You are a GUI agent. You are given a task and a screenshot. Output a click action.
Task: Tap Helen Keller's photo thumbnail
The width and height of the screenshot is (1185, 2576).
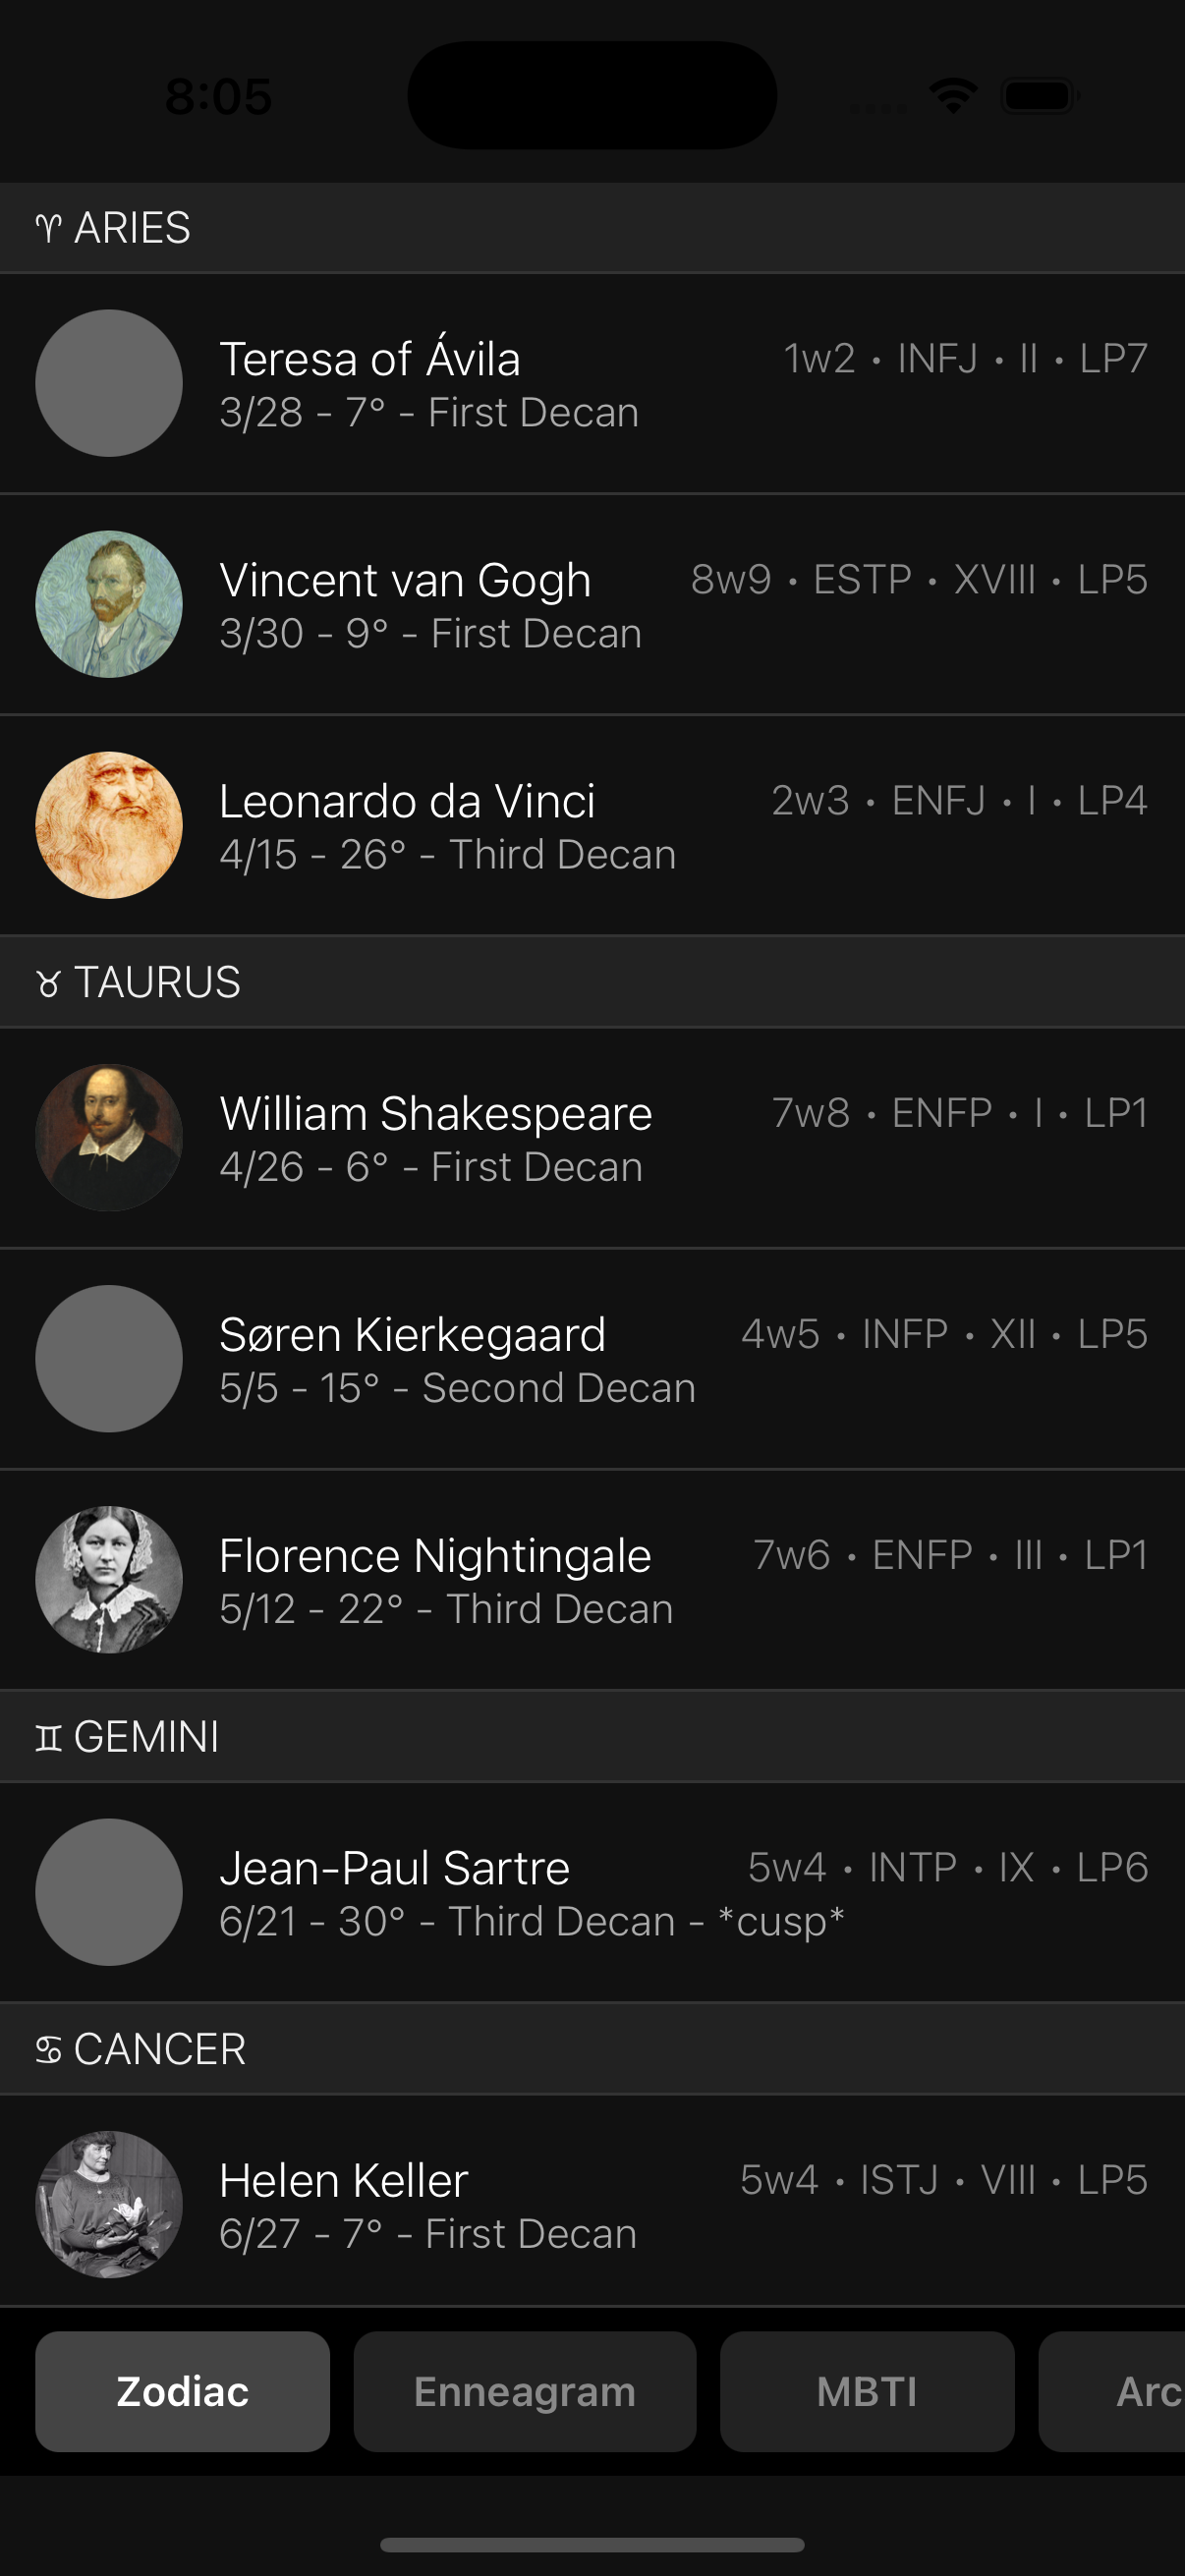(109, 2204)
